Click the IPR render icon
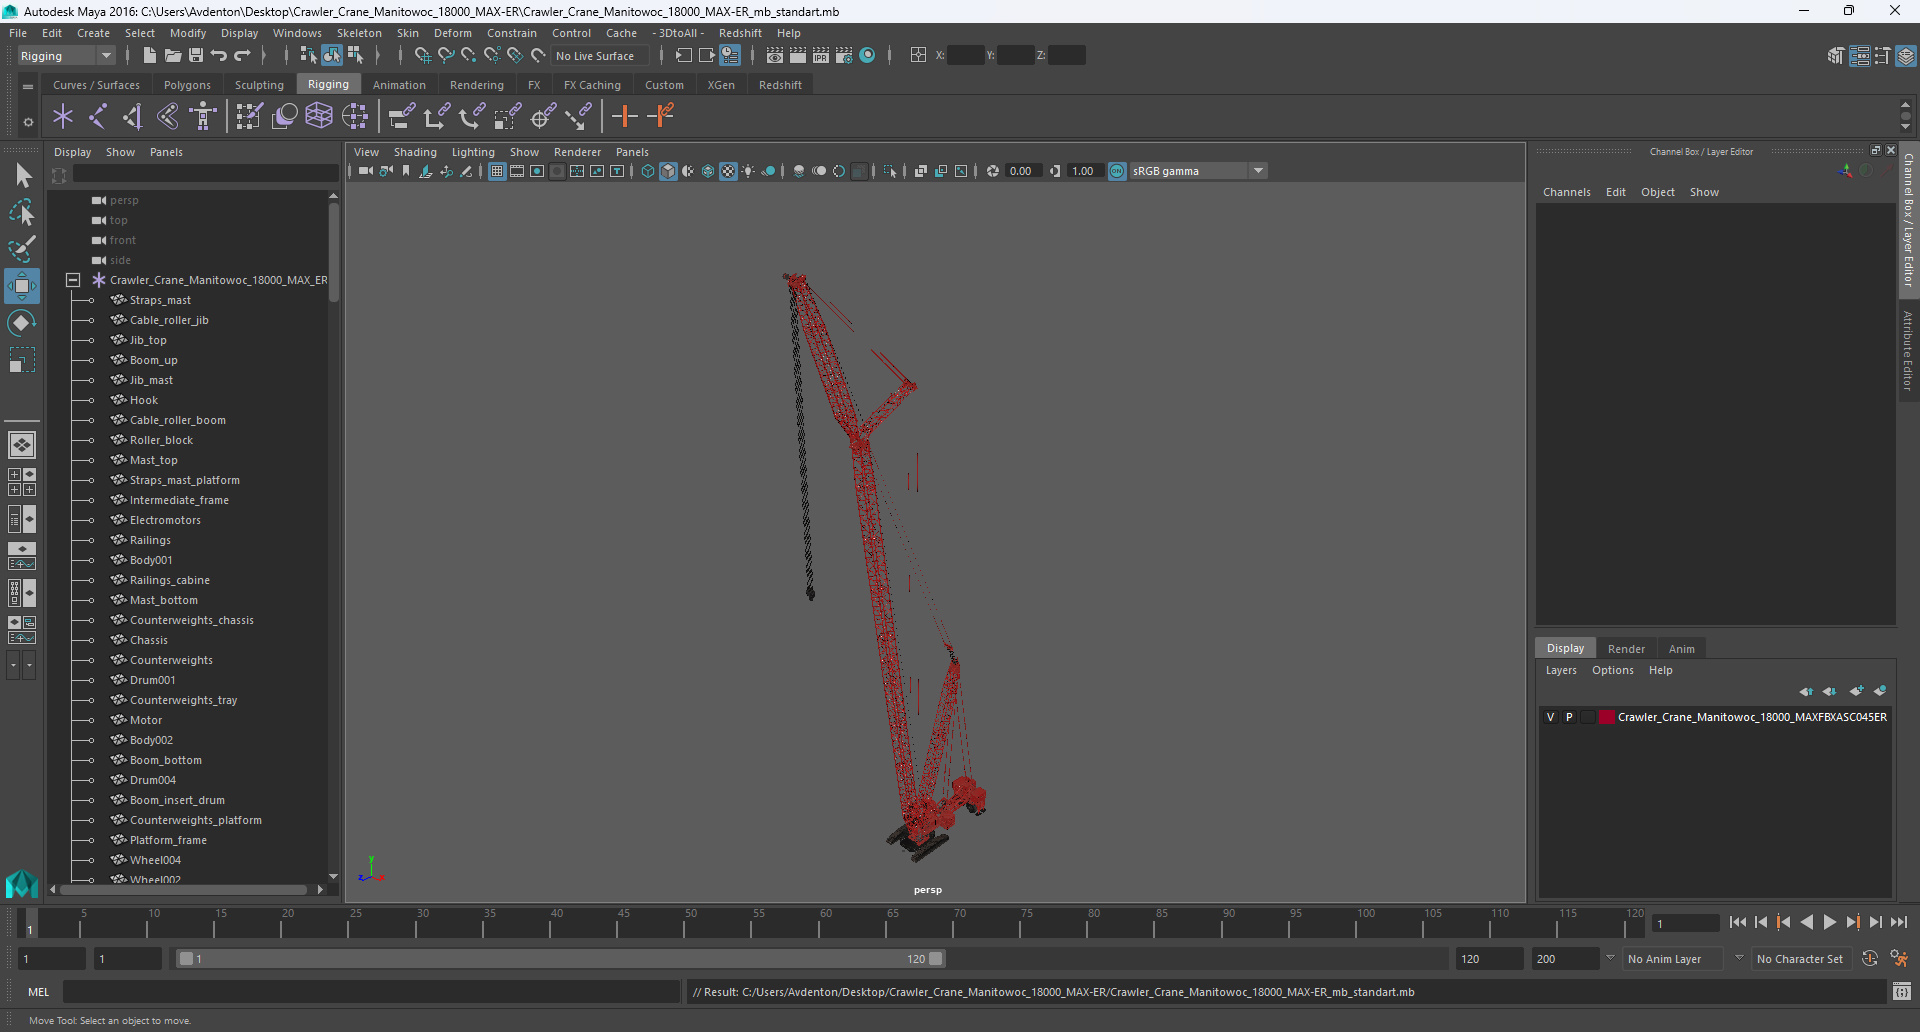 point(821,56)
